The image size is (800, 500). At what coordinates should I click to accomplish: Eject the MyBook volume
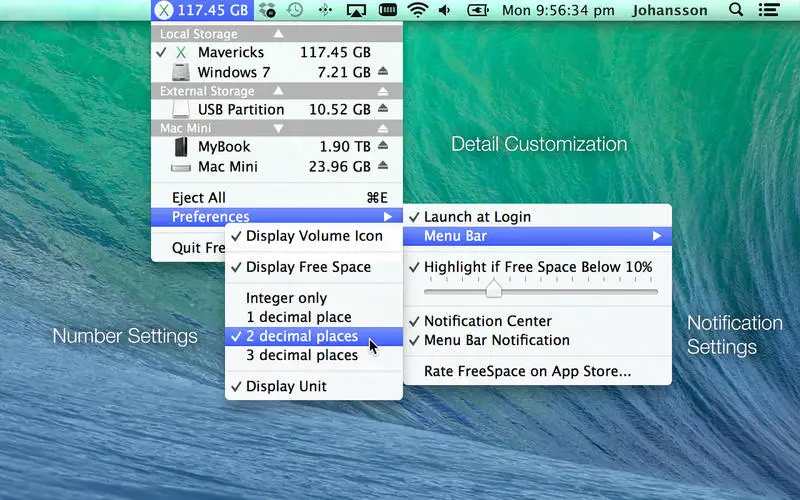pyautogui.click(x=383, y=146)
